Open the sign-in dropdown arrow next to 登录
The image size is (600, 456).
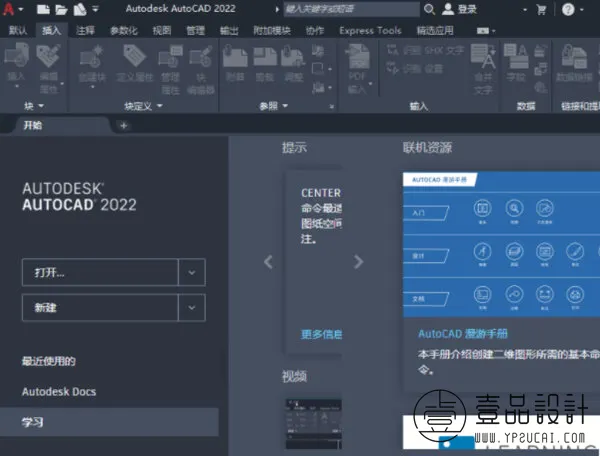coord(525,10)
